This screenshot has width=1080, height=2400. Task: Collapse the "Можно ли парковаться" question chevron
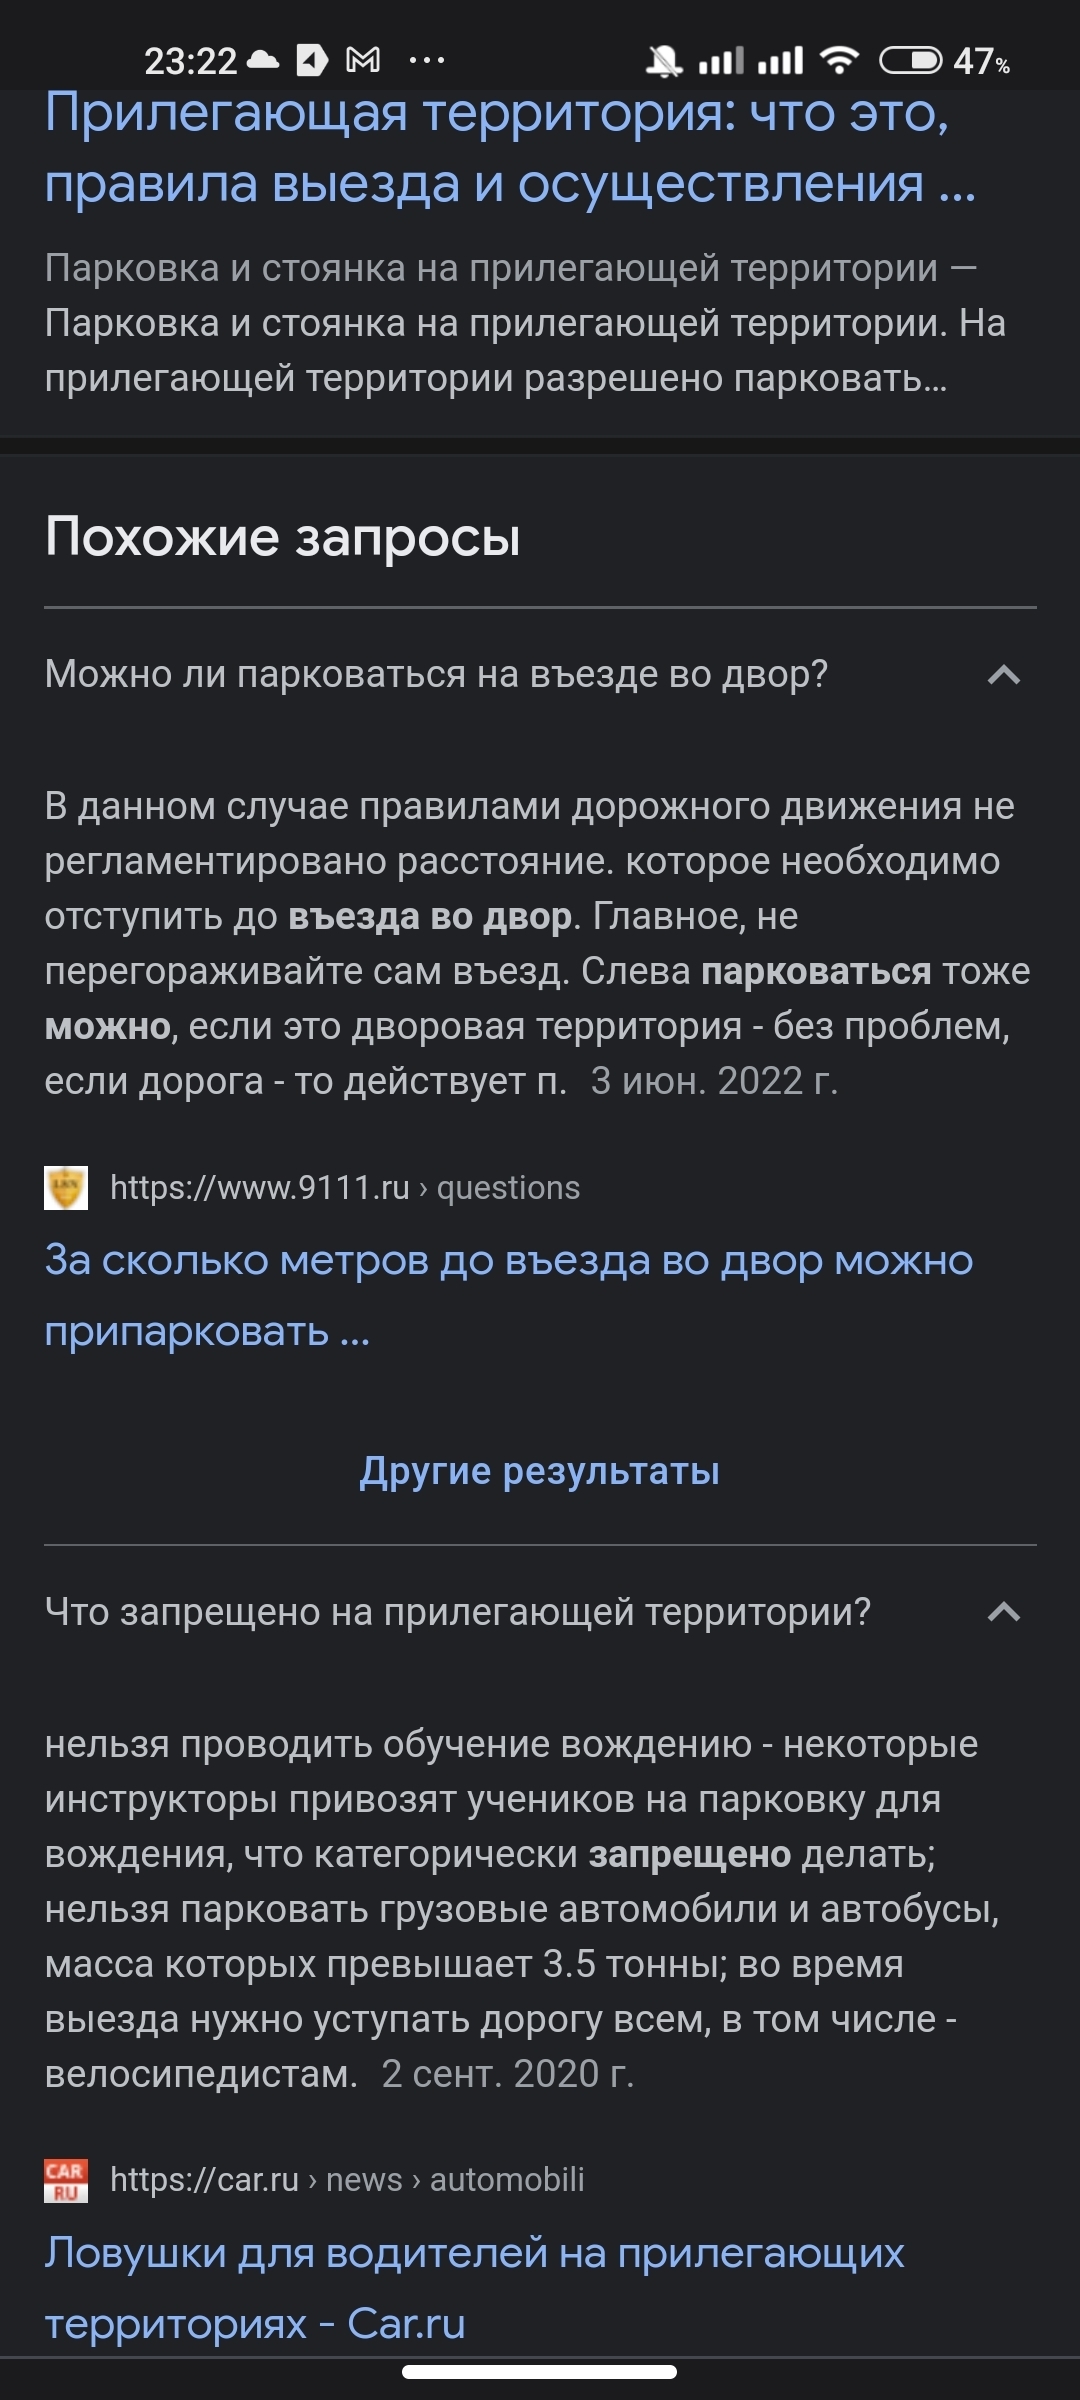click(1003, 675)
